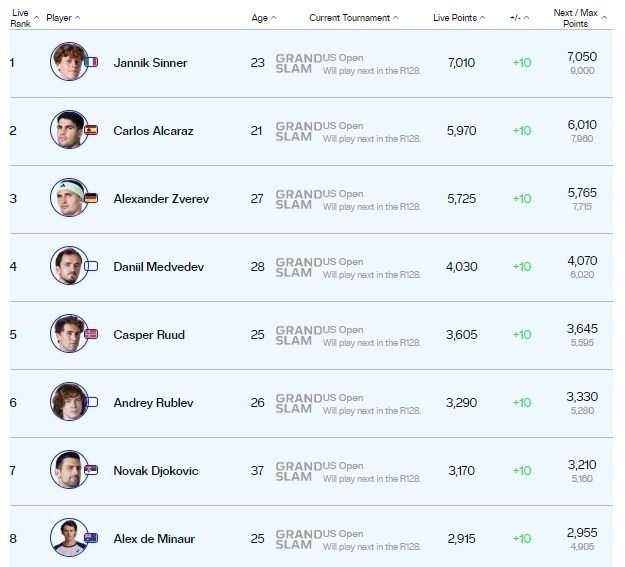Sort by the Live Rank column
This screenshot has width=625, height=567.
point(21,17)
